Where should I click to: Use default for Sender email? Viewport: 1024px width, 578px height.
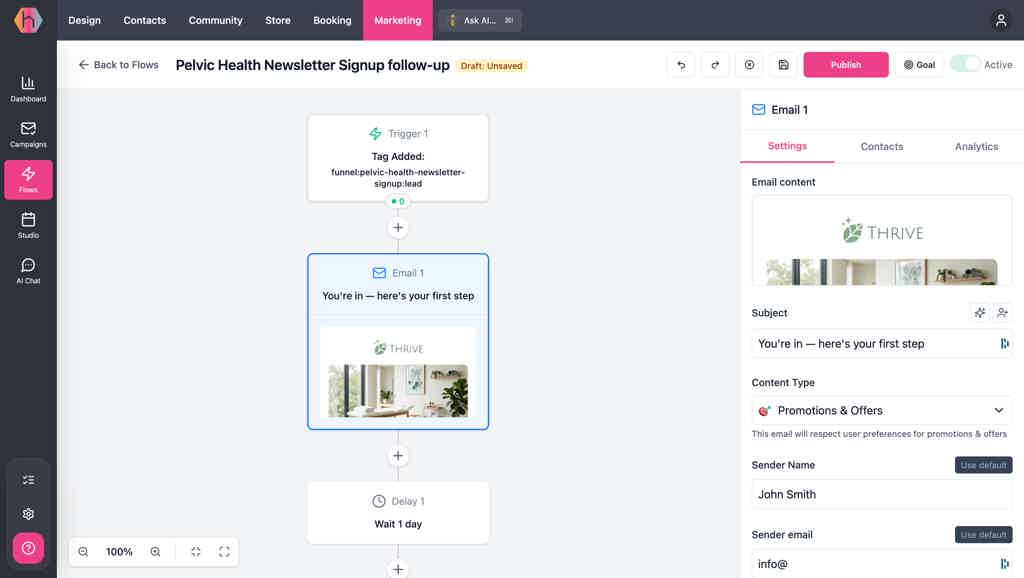[983, 534]
